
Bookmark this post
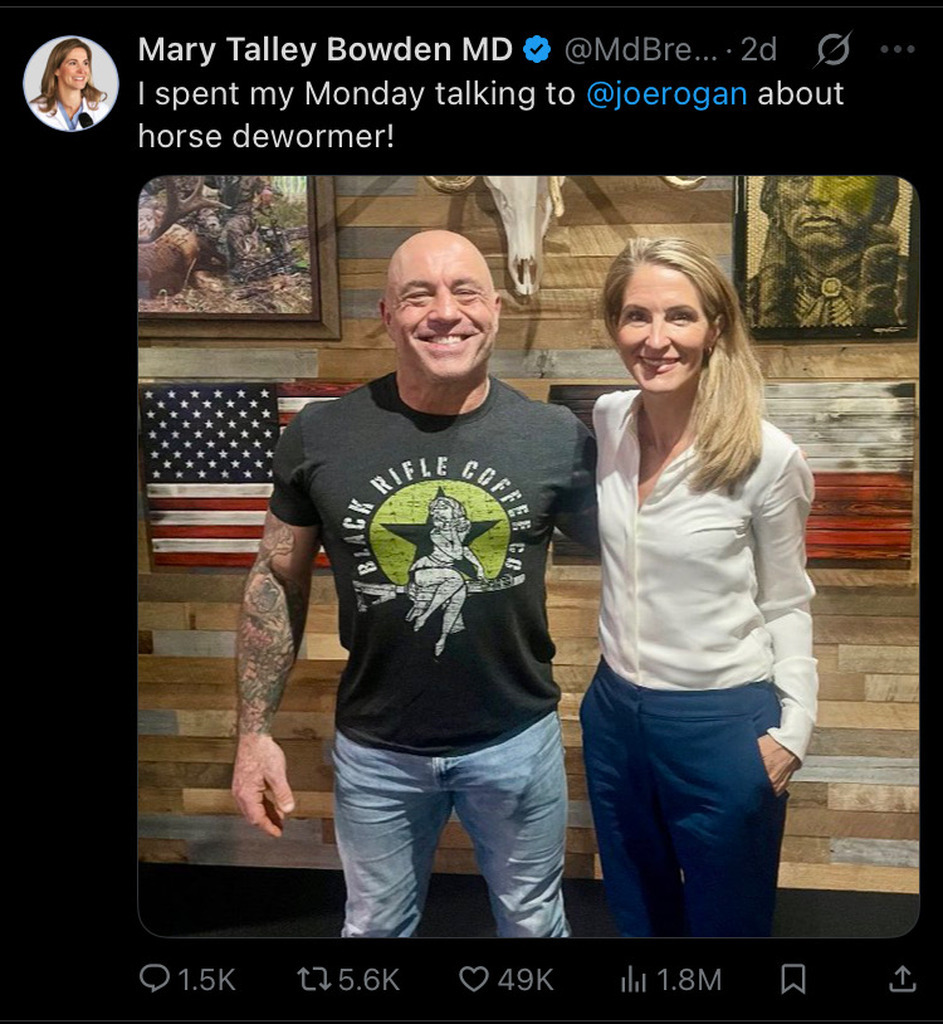click(x=793, y=978)
